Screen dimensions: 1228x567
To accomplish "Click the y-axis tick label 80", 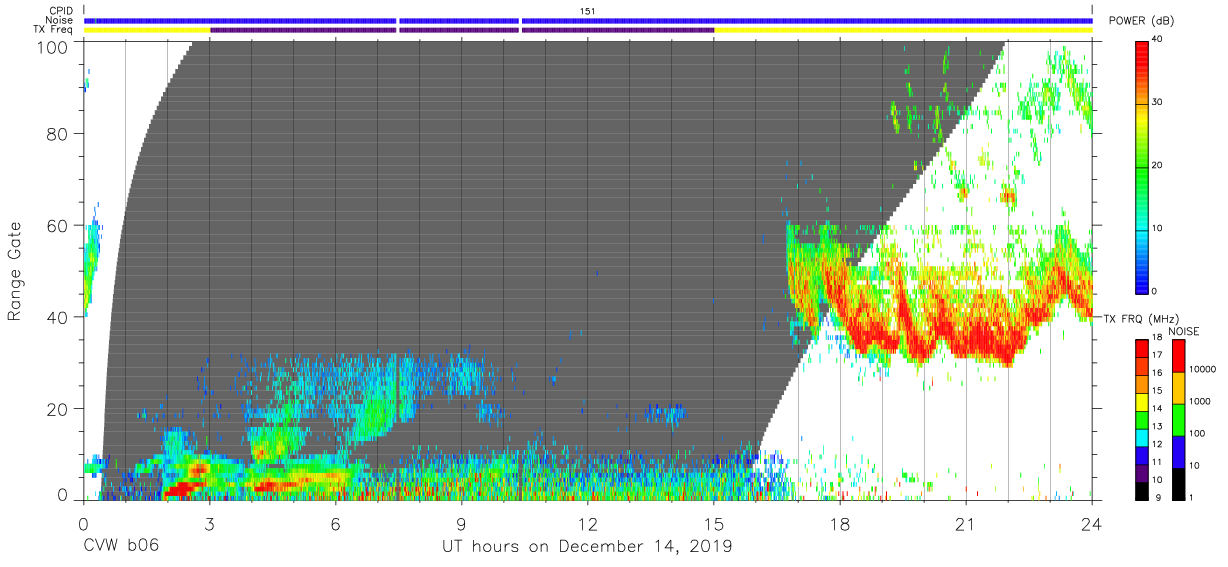I will (58, 133).
